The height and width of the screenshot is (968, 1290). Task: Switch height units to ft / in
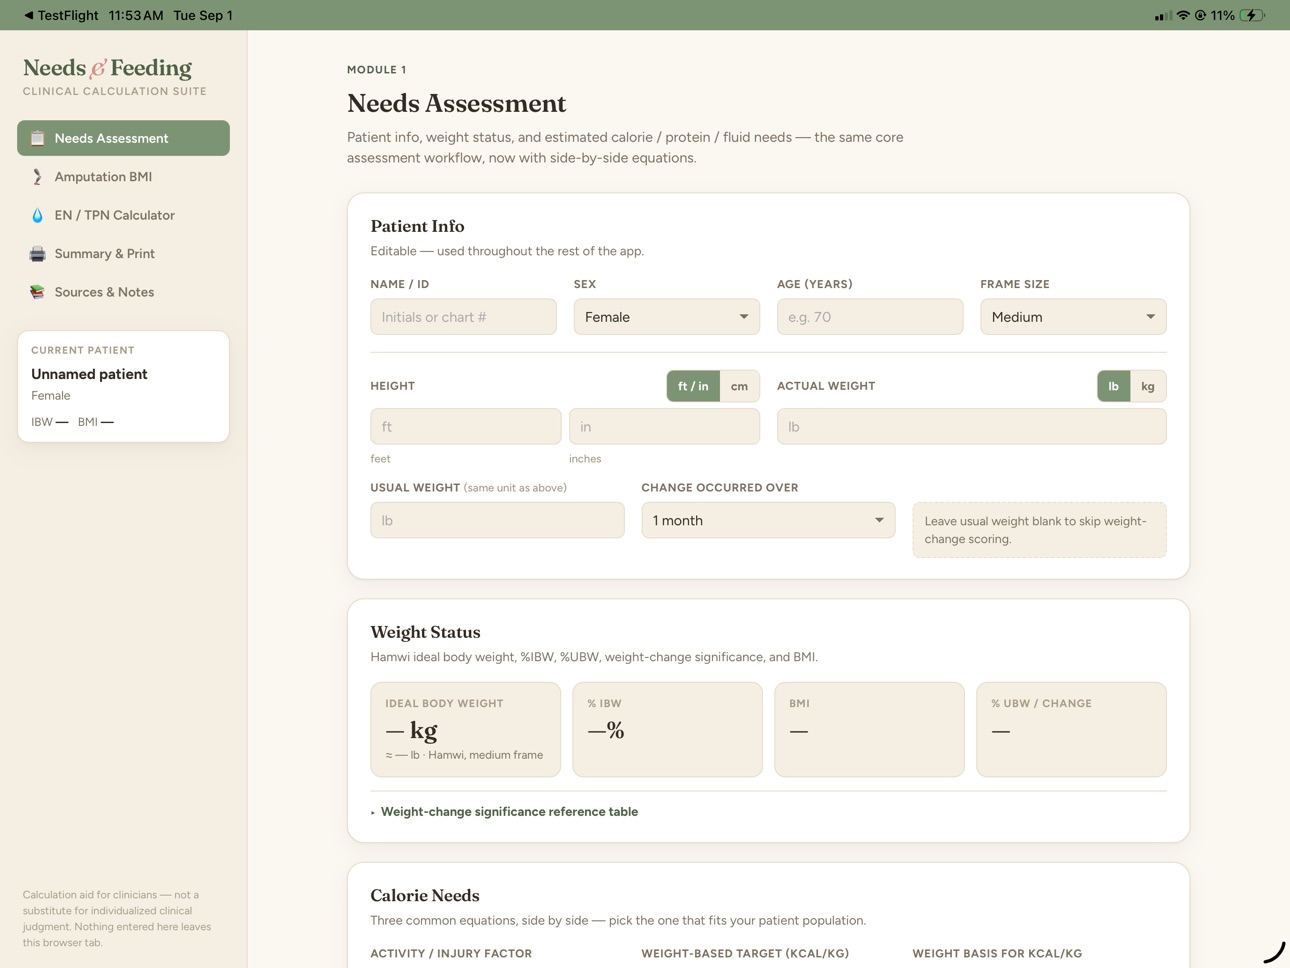point(693,386)
